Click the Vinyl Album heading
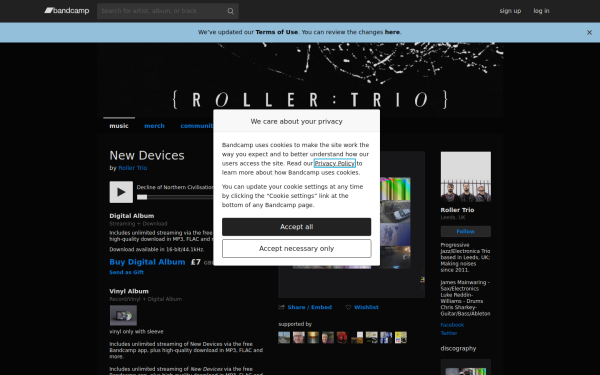The width and height of the screenshot is (600, 375). [x=129, y=291]
